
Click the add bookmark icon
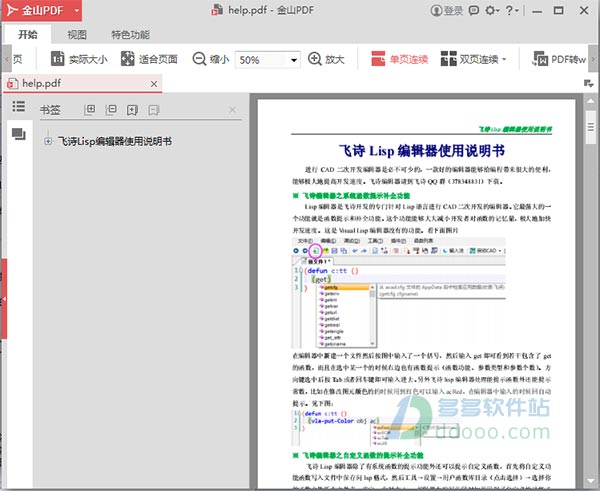click(132, 110)
